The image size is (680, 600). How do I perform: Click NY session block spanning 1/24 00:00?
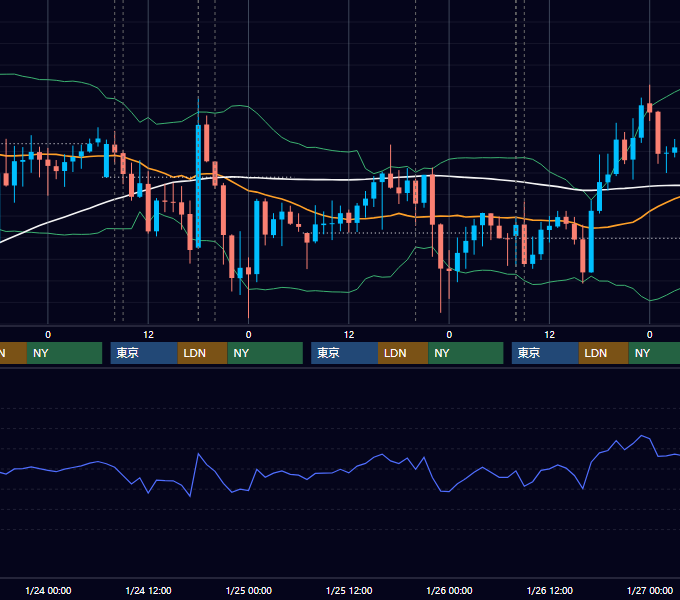pos(64,353)
